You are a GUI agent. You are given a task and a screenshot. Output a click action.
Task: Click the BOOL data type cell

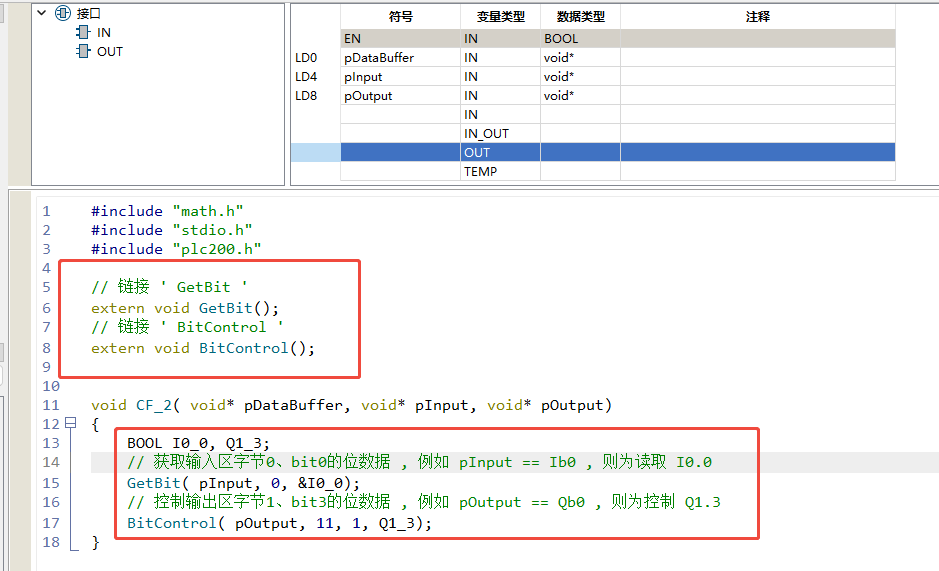(580, 38)
